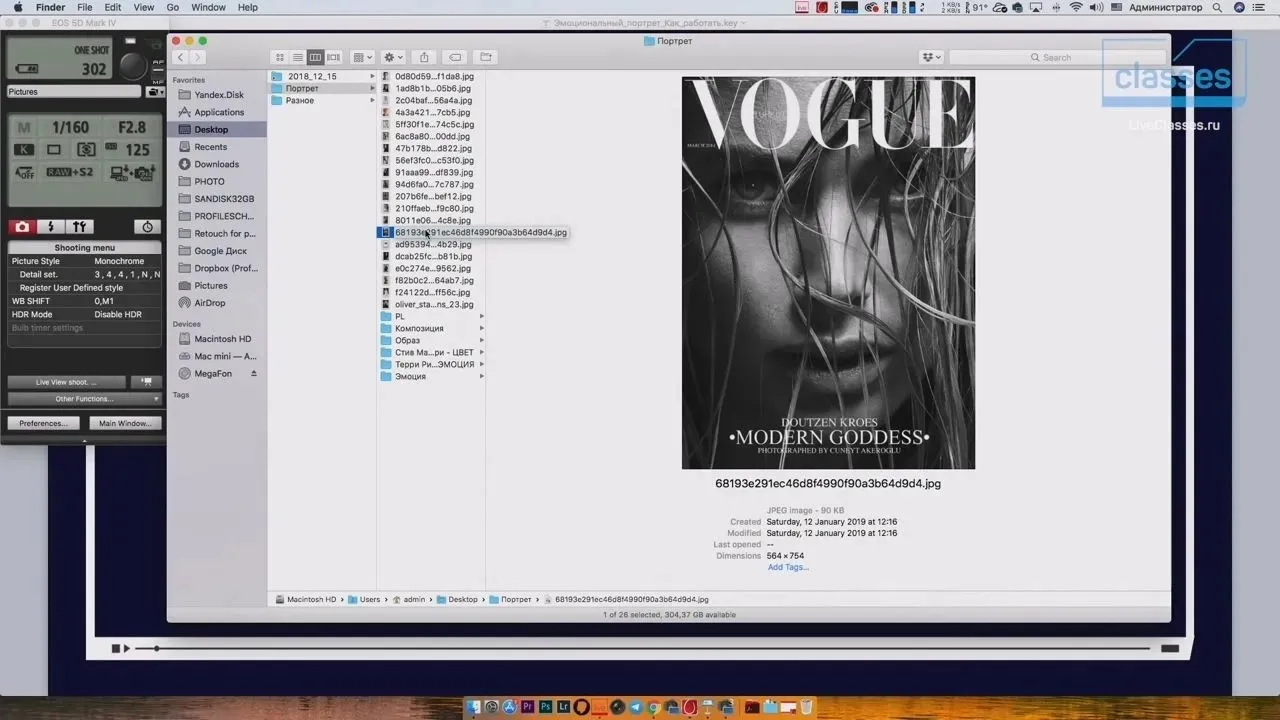
Task: Eject the MegaFon device
Action: coord(253,373)
